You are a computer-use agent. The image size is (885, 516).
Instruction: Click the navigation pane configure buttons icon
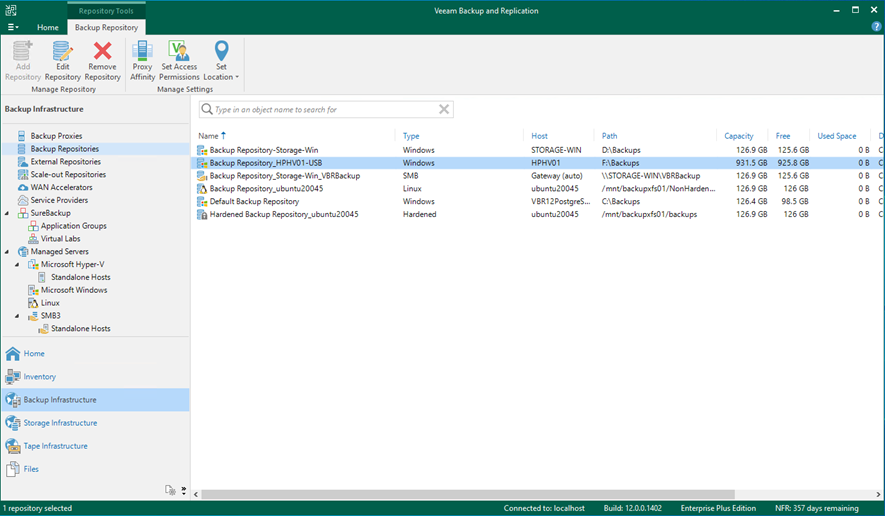pos(170,490)
